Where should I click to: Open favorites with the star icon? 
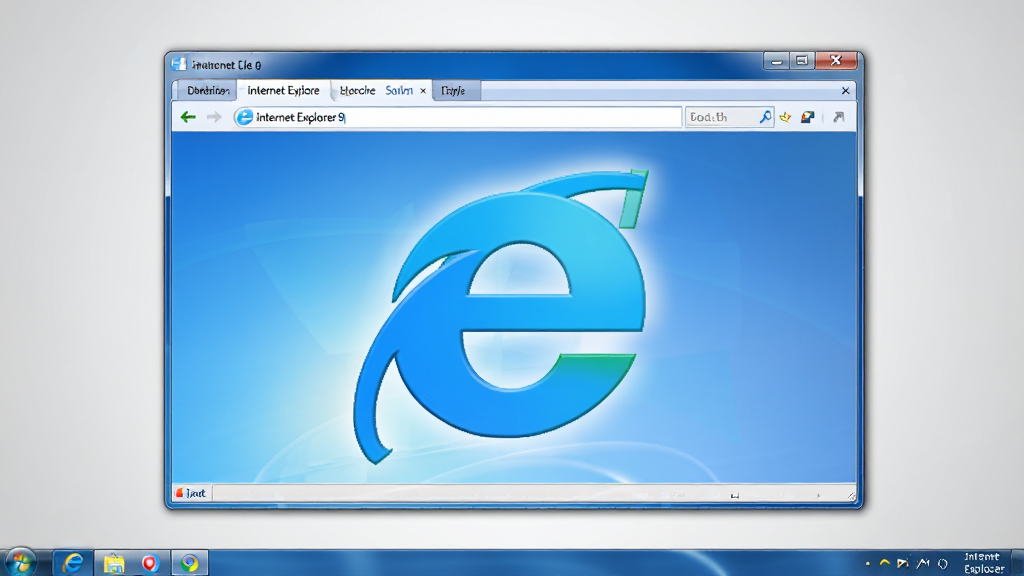click(785, 117)
